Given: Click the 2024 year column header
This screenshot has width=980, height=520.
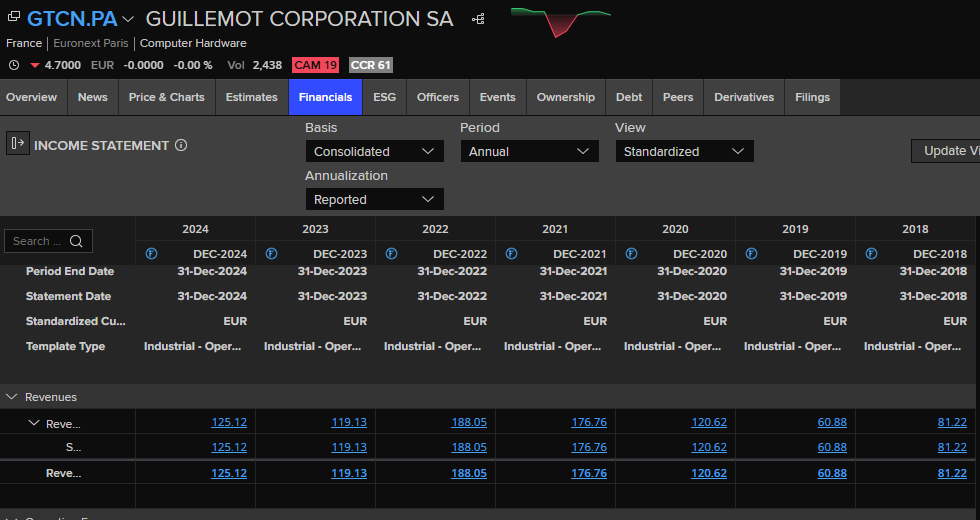Looking at the screenshot, I should pos(196,229).
